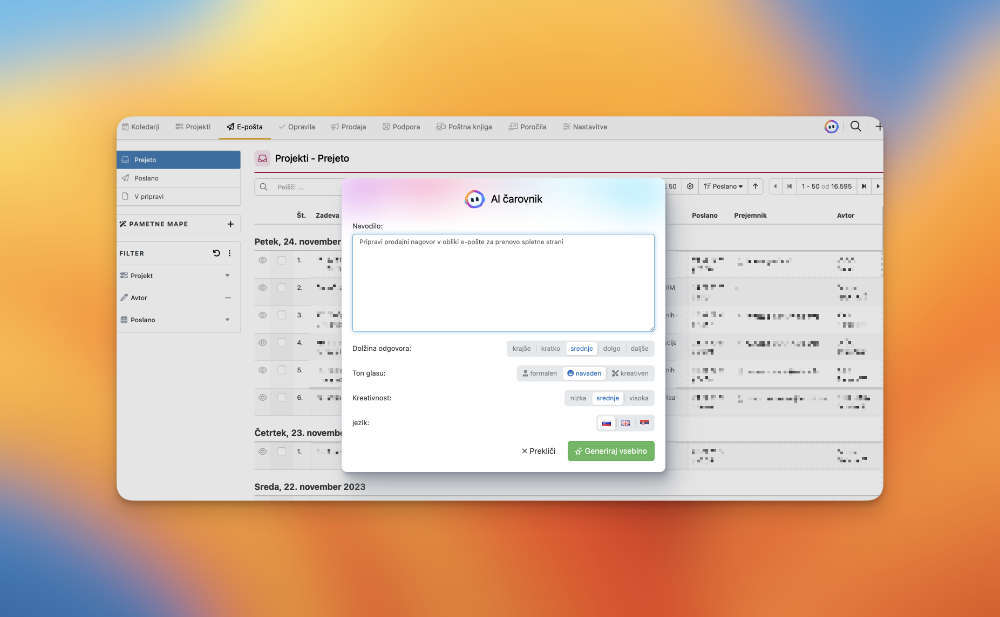The image size is (1000, 617).
Task: Click the list settings gear icon
Action: tap(690, 186)
